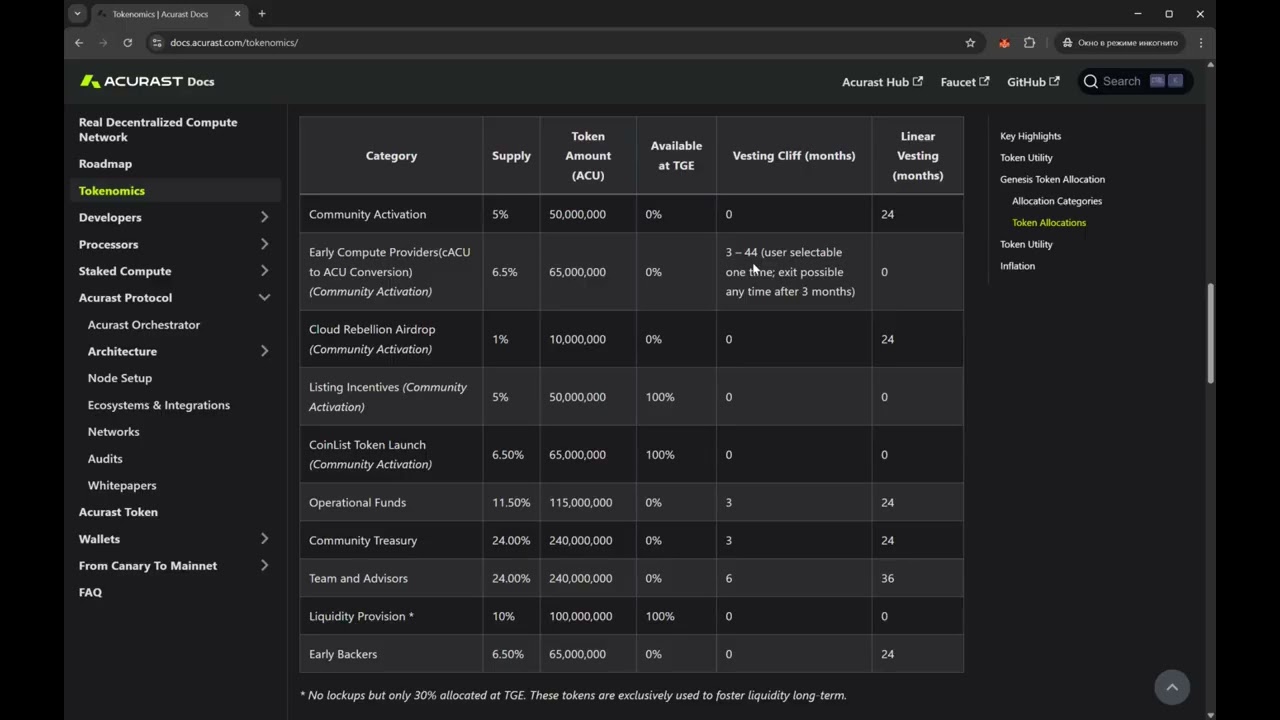The image size is (1280, 720).
Task: Click the address bar URL
Action: [234, 43]
